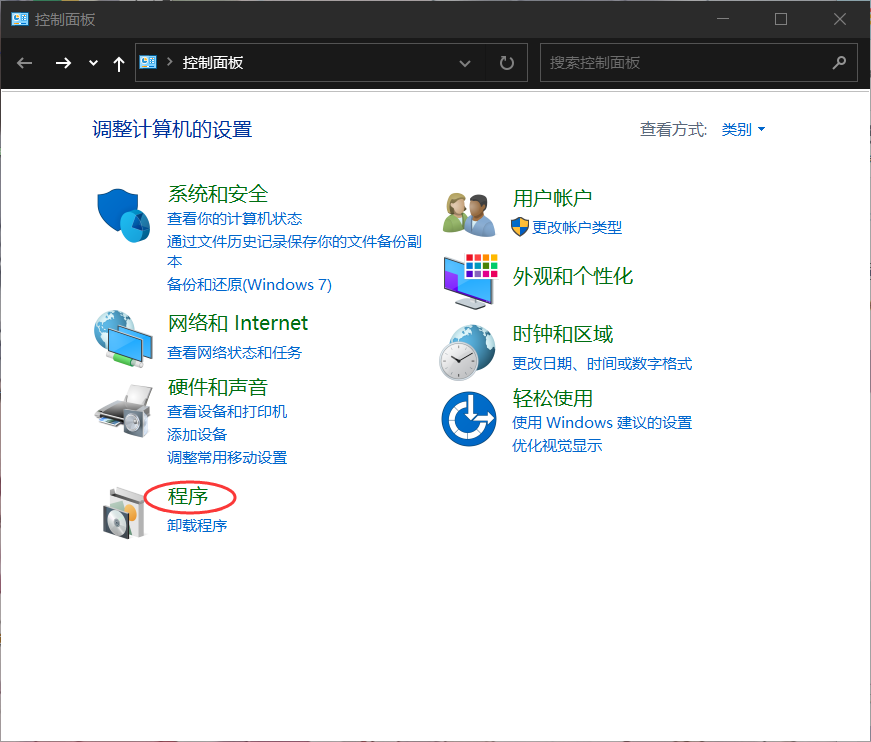The image size is (871, 742).
Task: Open the 用户帐户 people icon
Action: 469,214
